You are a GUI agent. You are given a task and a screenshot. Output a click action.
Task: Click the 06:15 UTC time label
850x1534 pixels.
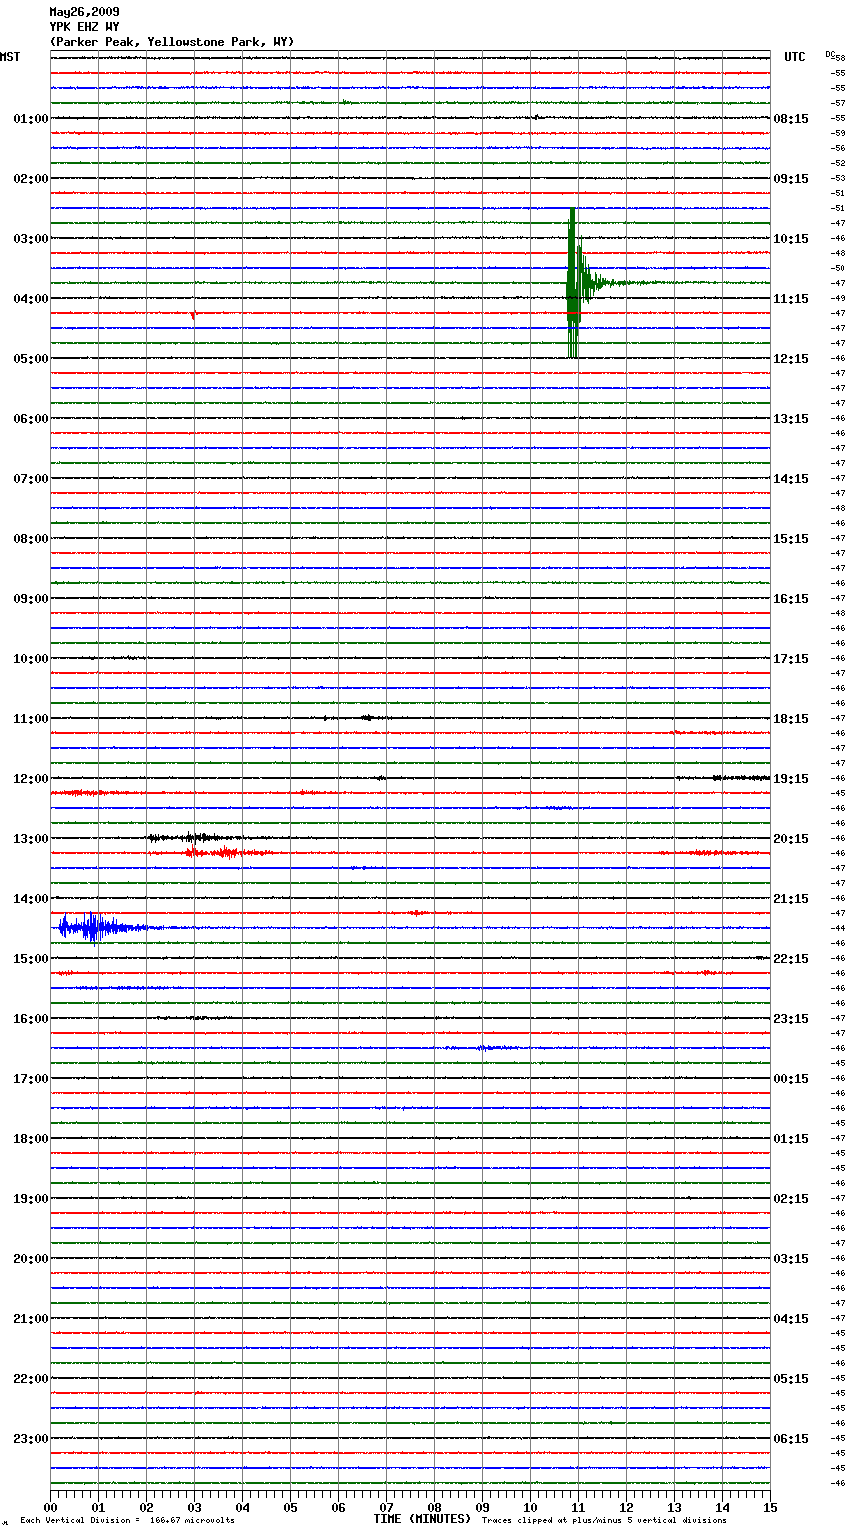pyautogui.click(x=791, y=1439)
